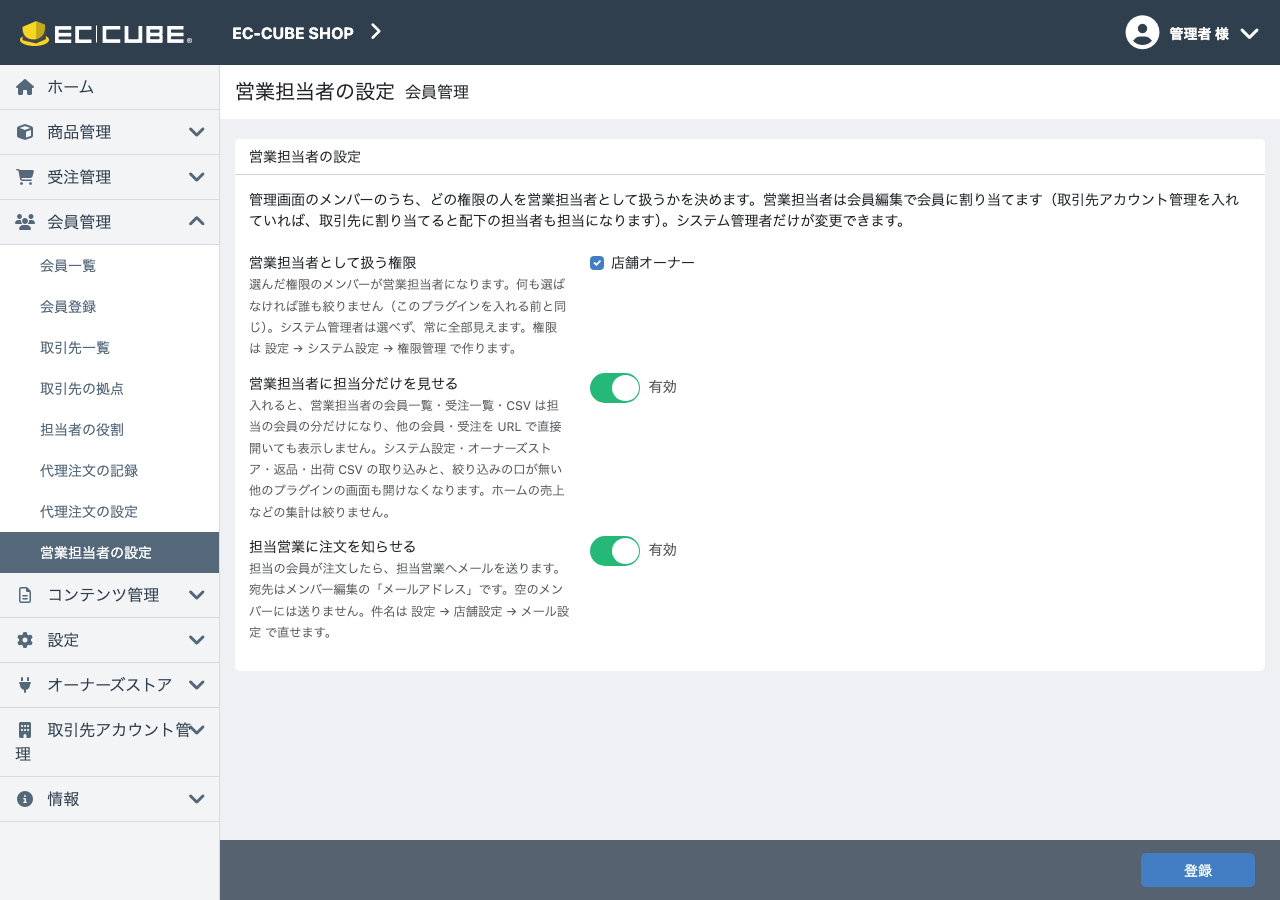Collapse the 会員管理 menu chevron

(x=197, y=221)
